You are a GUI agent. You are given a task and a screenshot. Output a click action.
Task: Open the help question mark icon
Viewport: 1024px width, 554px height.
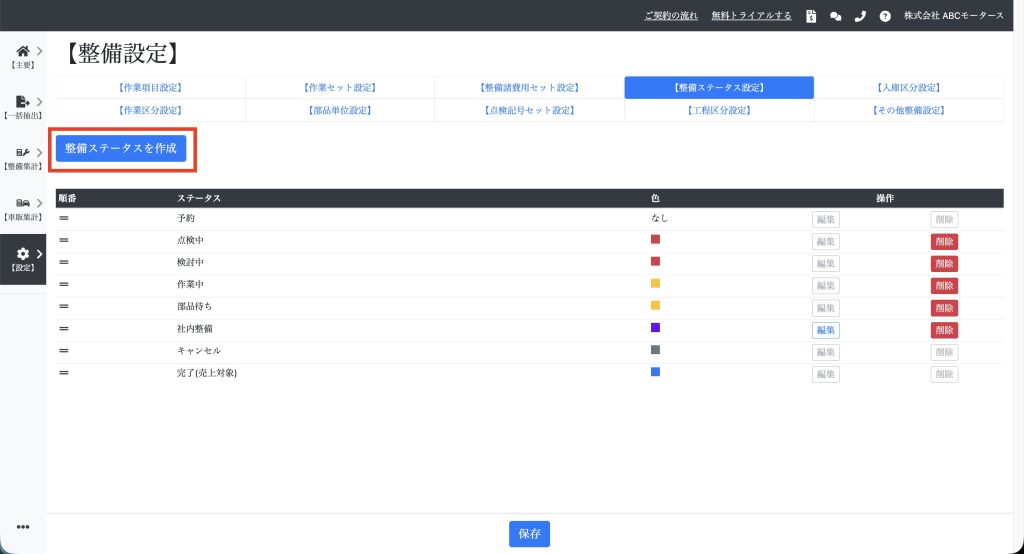point(885,16)
